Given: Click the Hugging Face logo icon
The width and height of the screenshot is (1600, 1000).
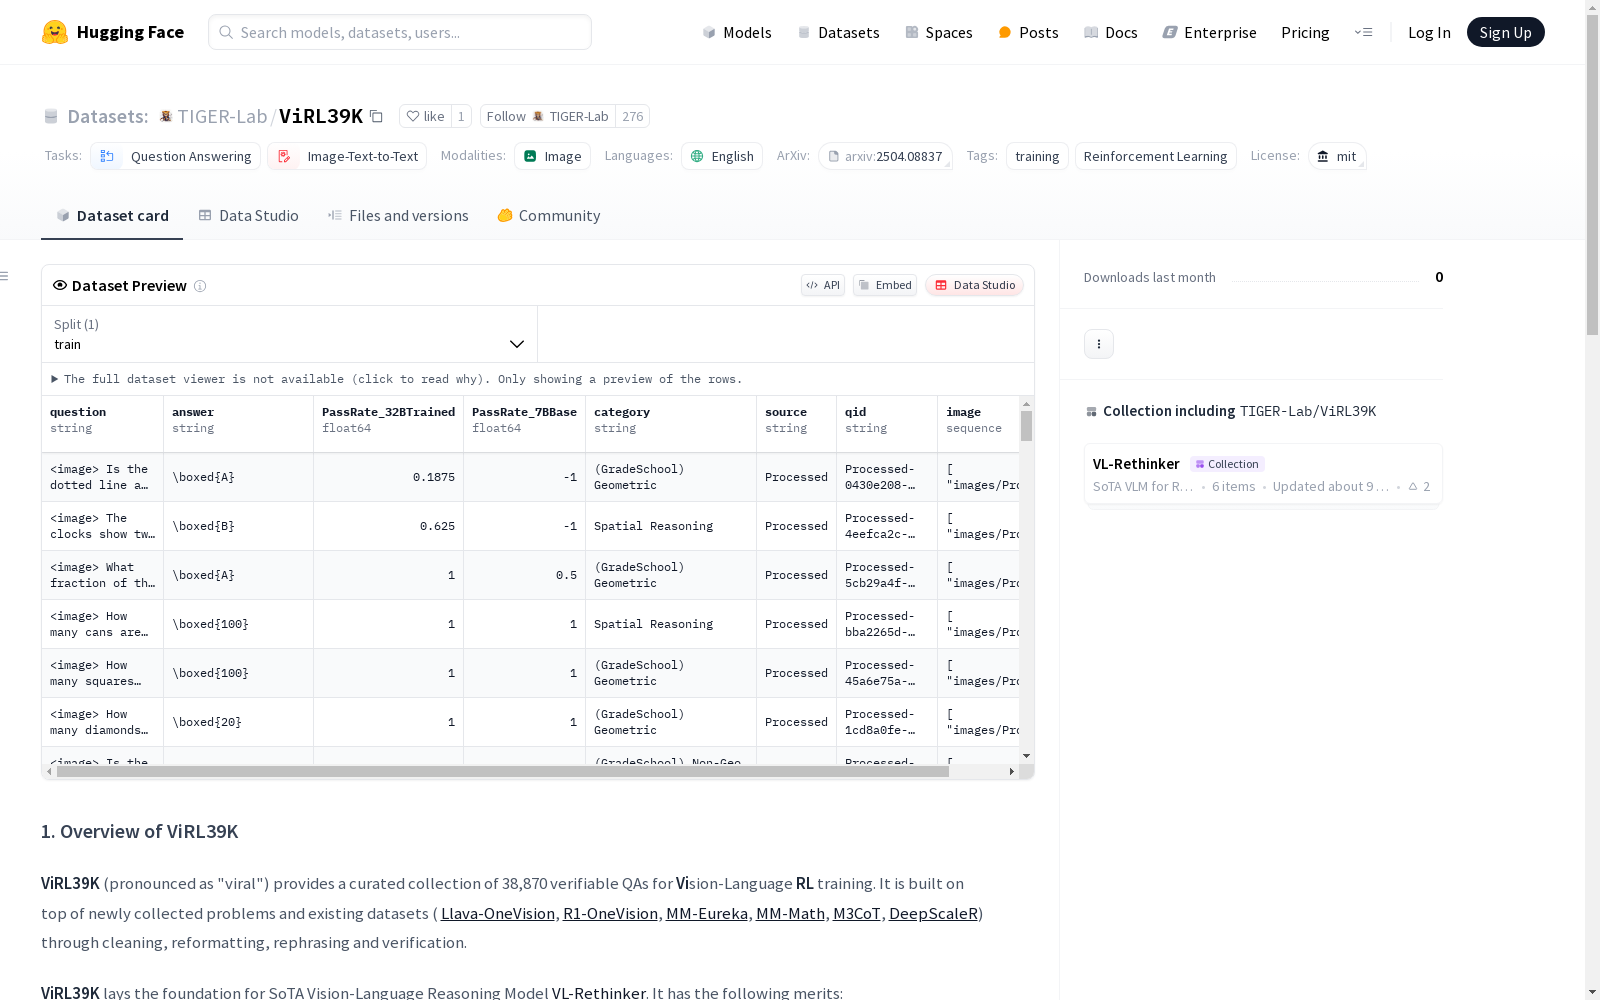Looking at the screenshot, I should coord(55,32).
